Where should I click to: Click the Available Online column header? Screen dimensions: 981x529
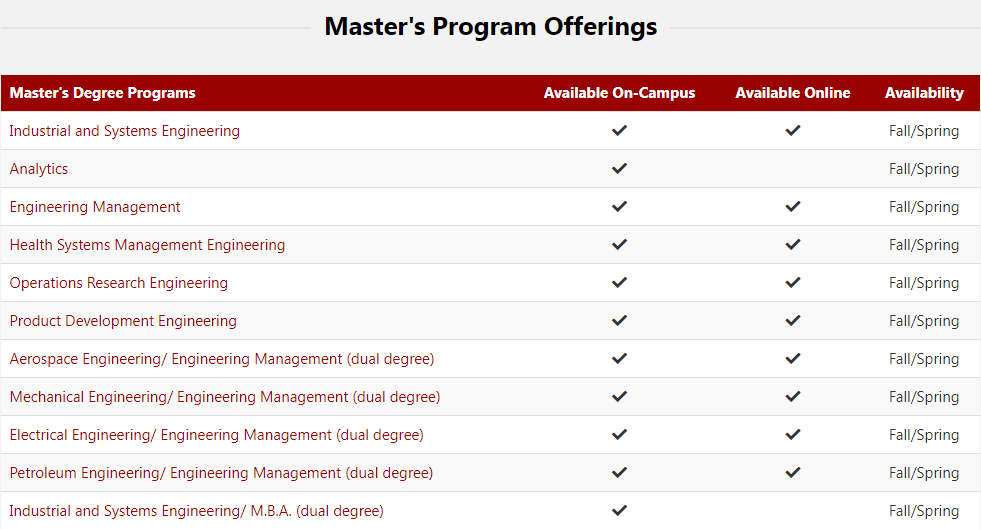pyautogui.click(x=793, y=93)
